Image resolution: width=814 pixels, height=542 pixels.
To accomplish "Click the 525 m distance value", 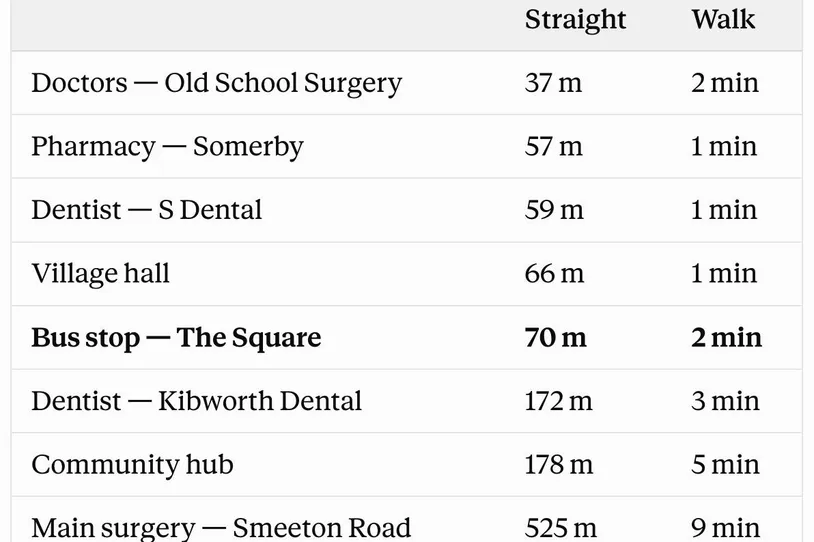I will click(x=561, y=529).
